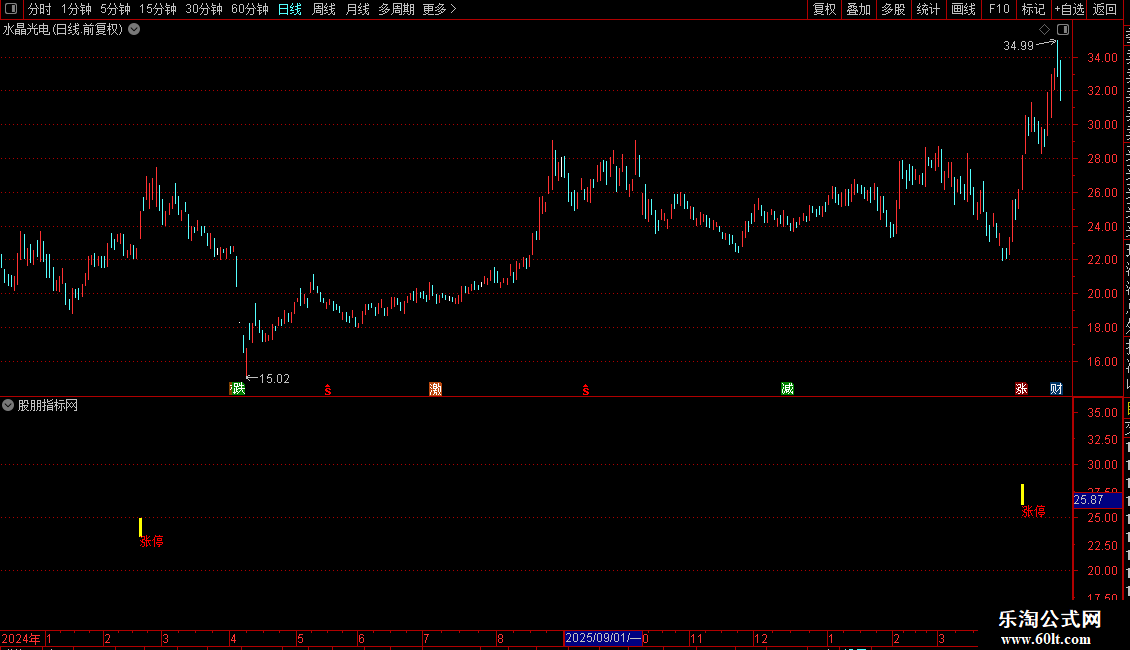Select the 30分钟 period tab
This screenshot has width=1130, height=650.
point(204,9)
